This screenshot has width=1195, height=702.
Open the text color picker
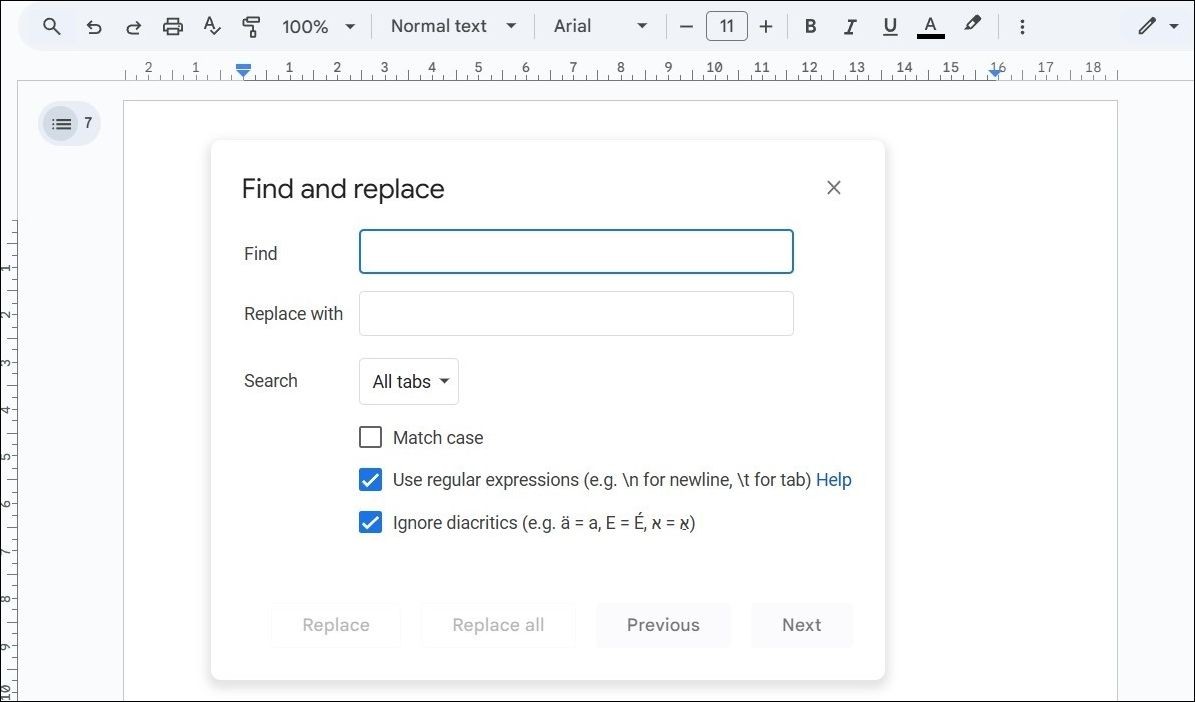click(x=931, y=27)
